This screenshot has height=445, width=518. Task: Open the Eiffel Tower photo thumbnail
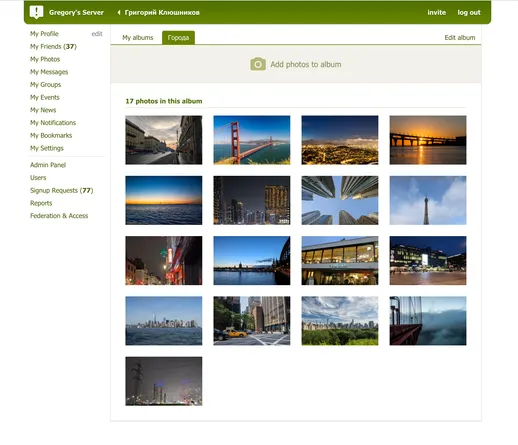click(428, 200)
